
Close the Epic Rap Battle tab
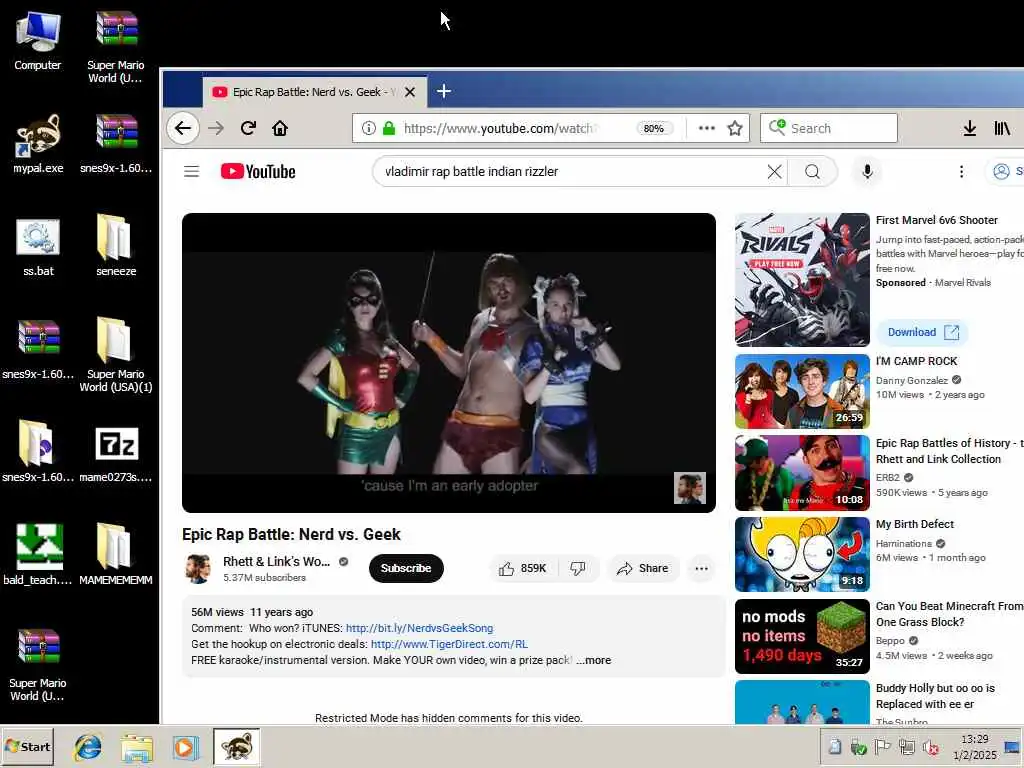[410, 92]
